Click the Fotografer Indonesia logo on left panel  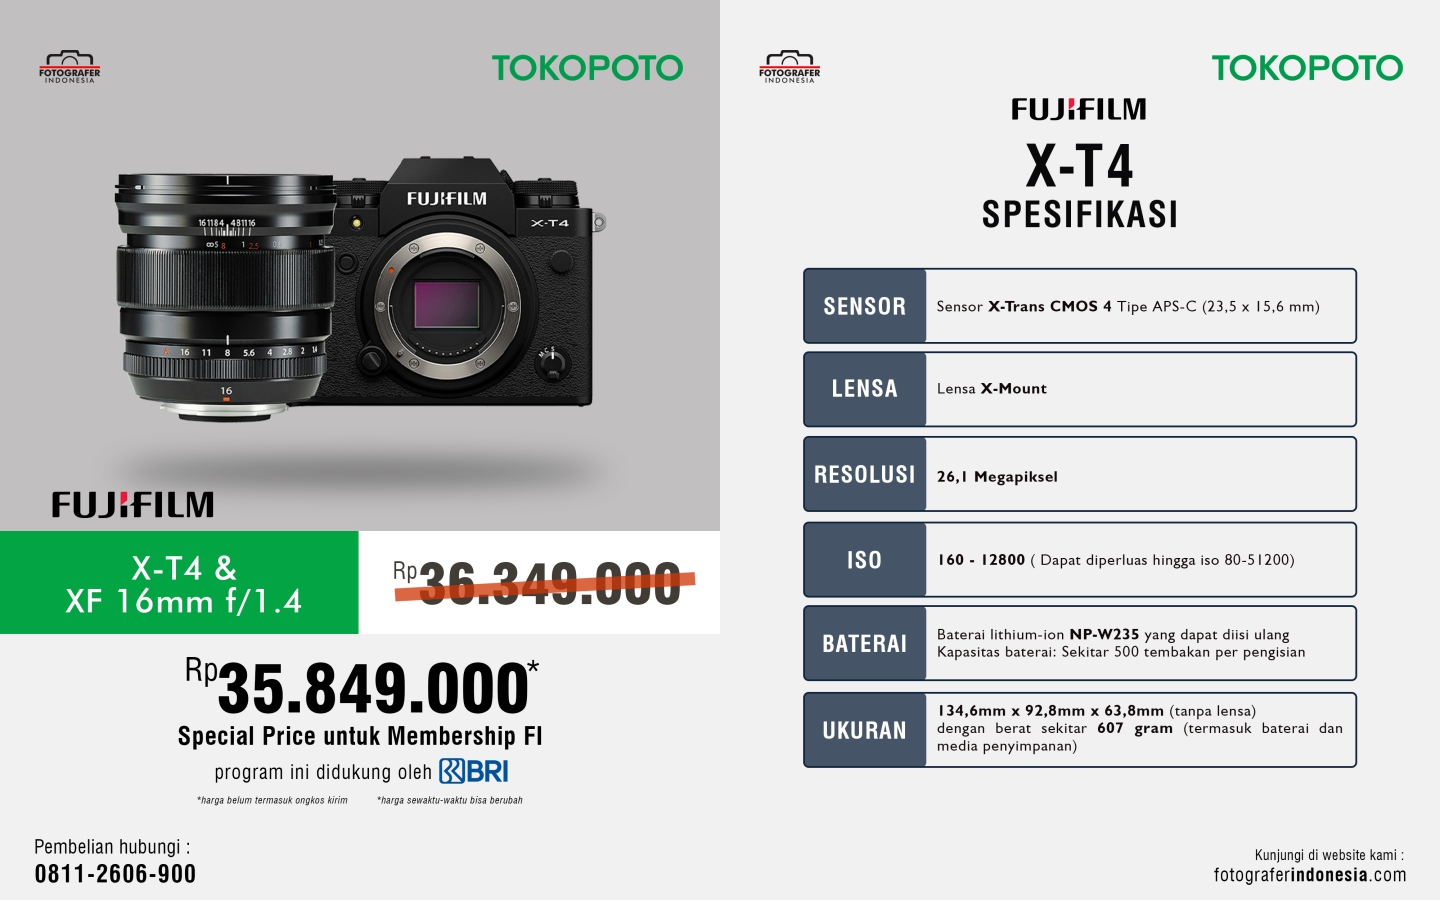tap(70, 67)
